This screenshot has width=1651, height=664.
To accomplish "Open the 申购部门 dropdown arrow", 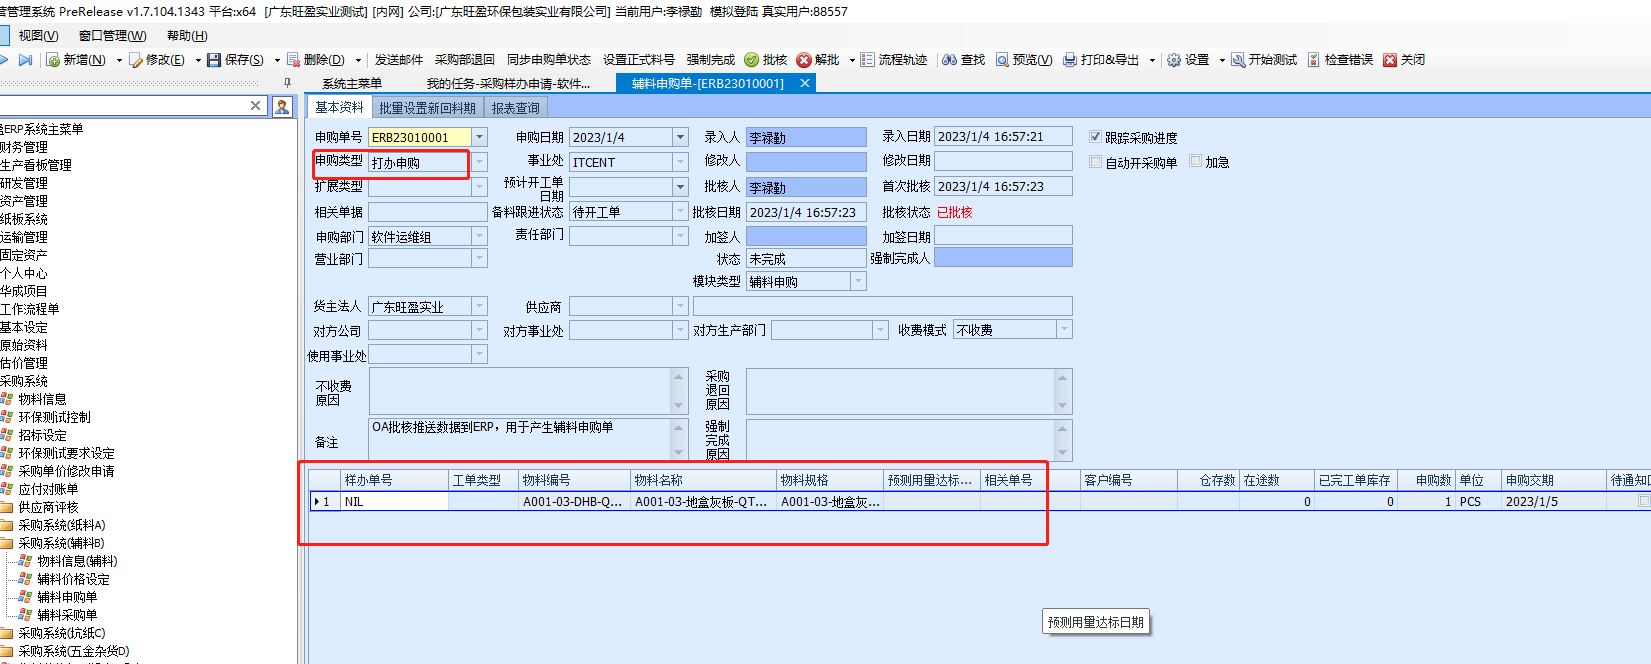I will (479, 236).
